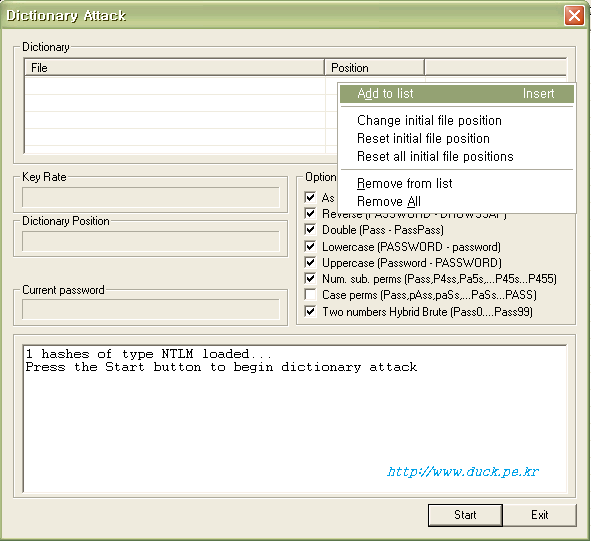This screenshot has height=541, width=591.
Task: Pick 'Reset all initial file positions'
Action: (x=456, y=156)
